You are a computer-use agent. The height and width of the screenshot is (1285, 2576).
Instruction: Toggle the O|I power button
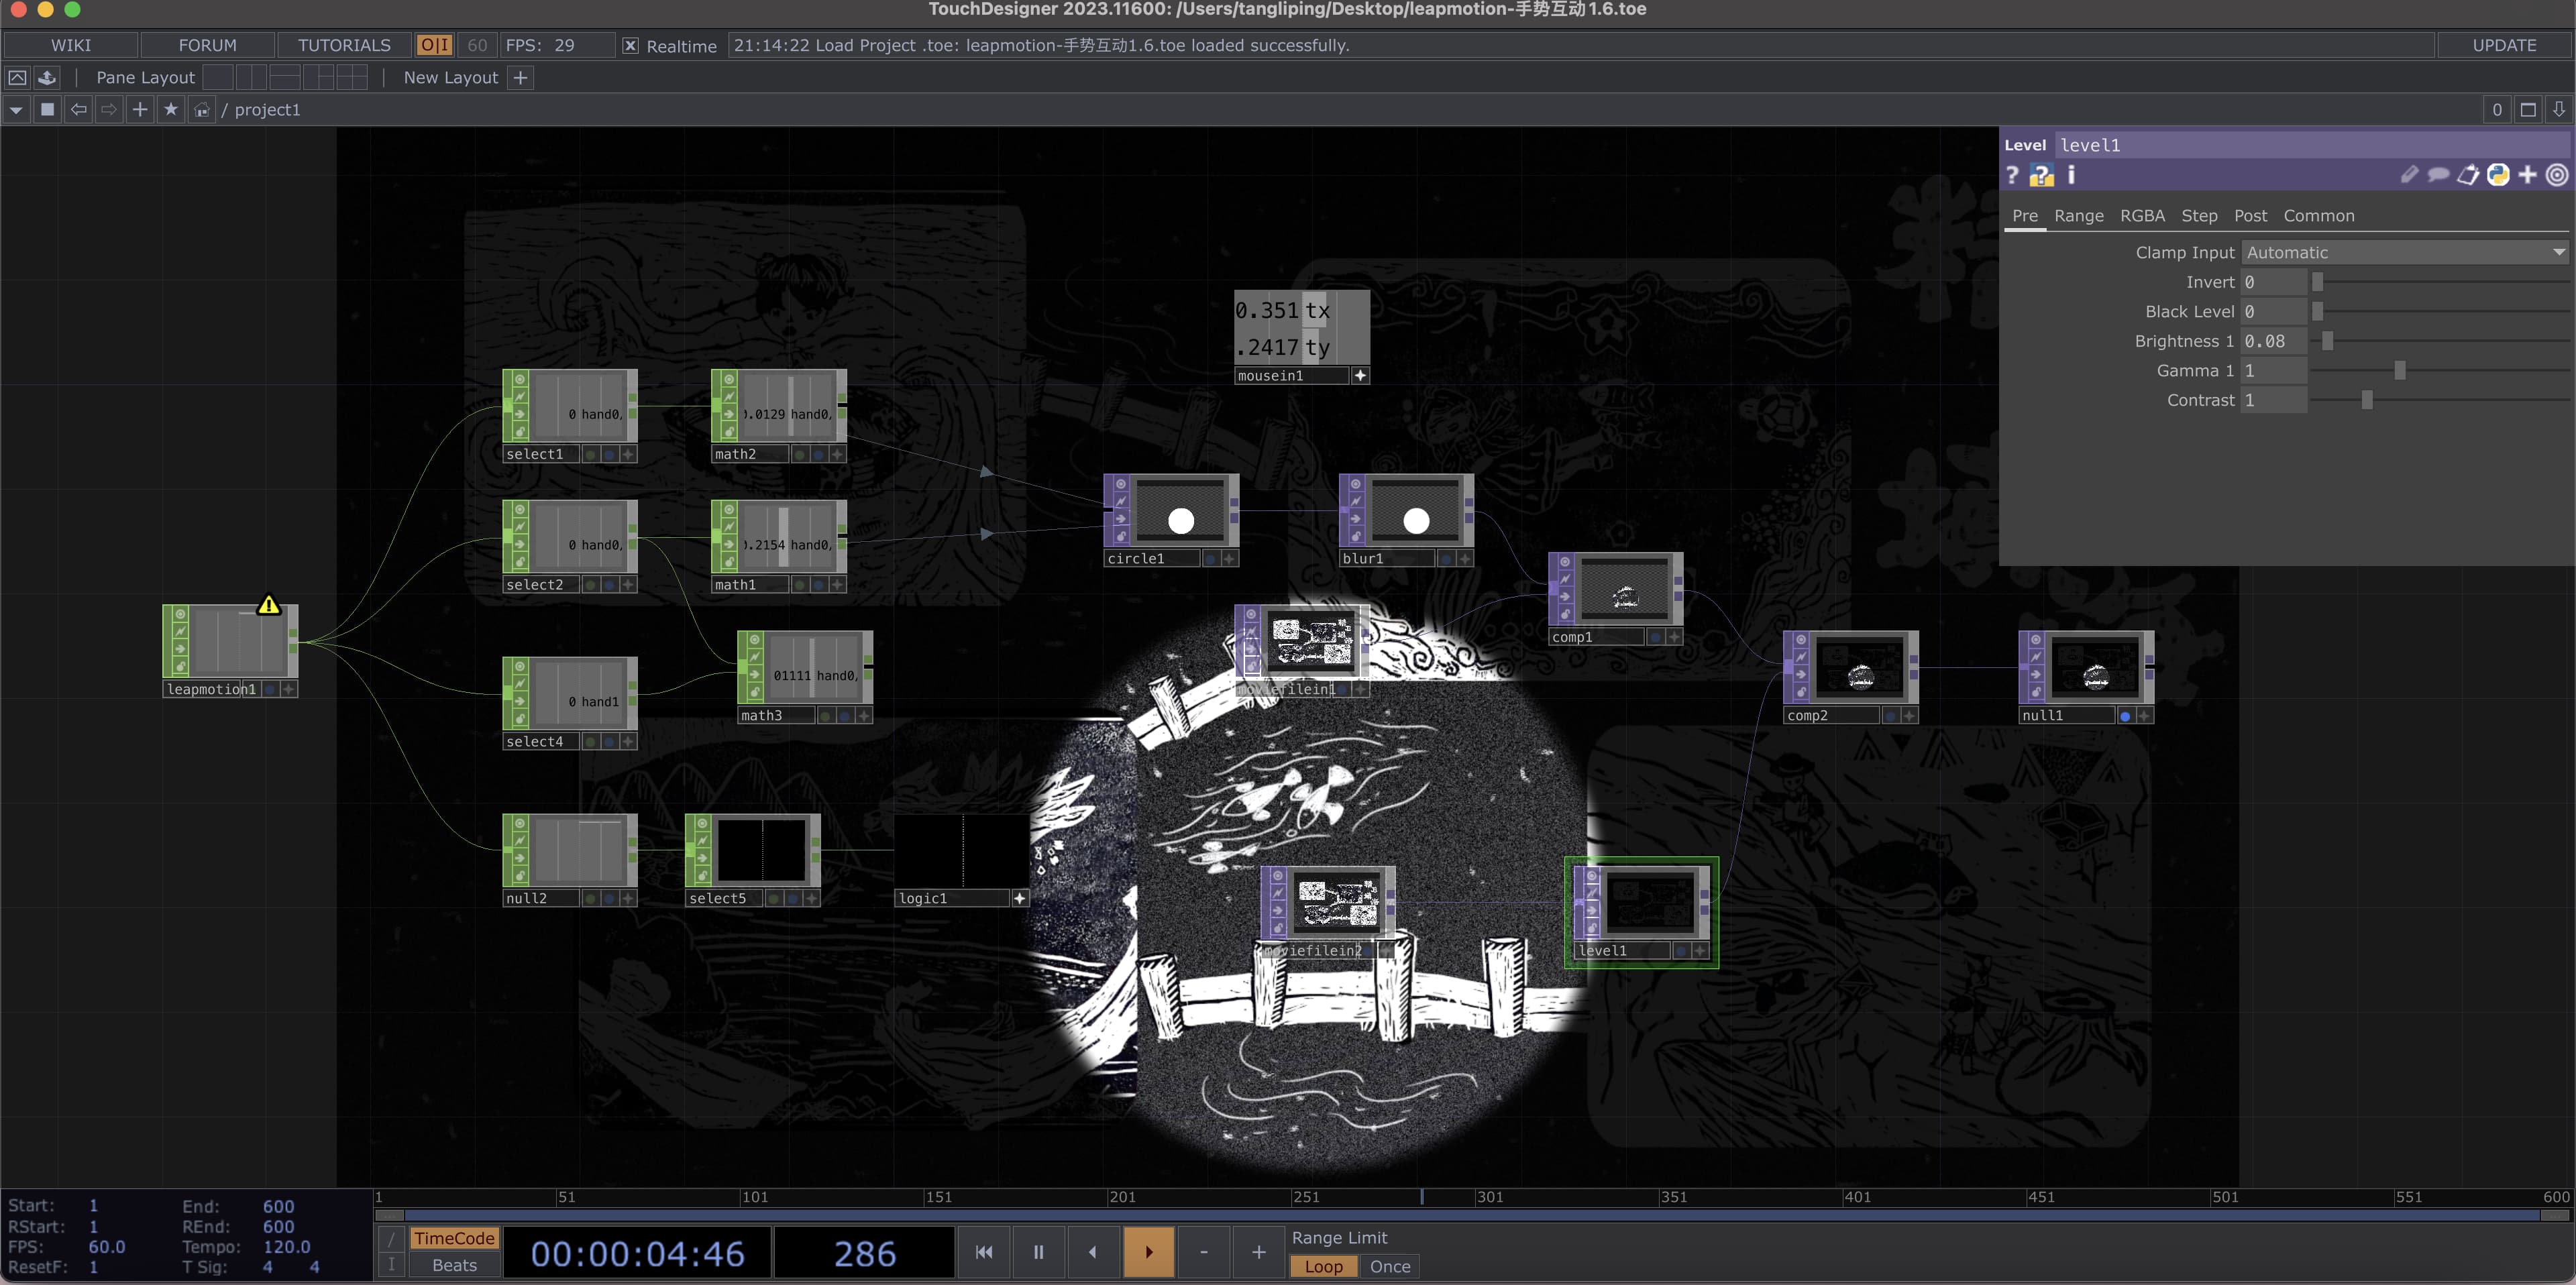pos(434,45)
